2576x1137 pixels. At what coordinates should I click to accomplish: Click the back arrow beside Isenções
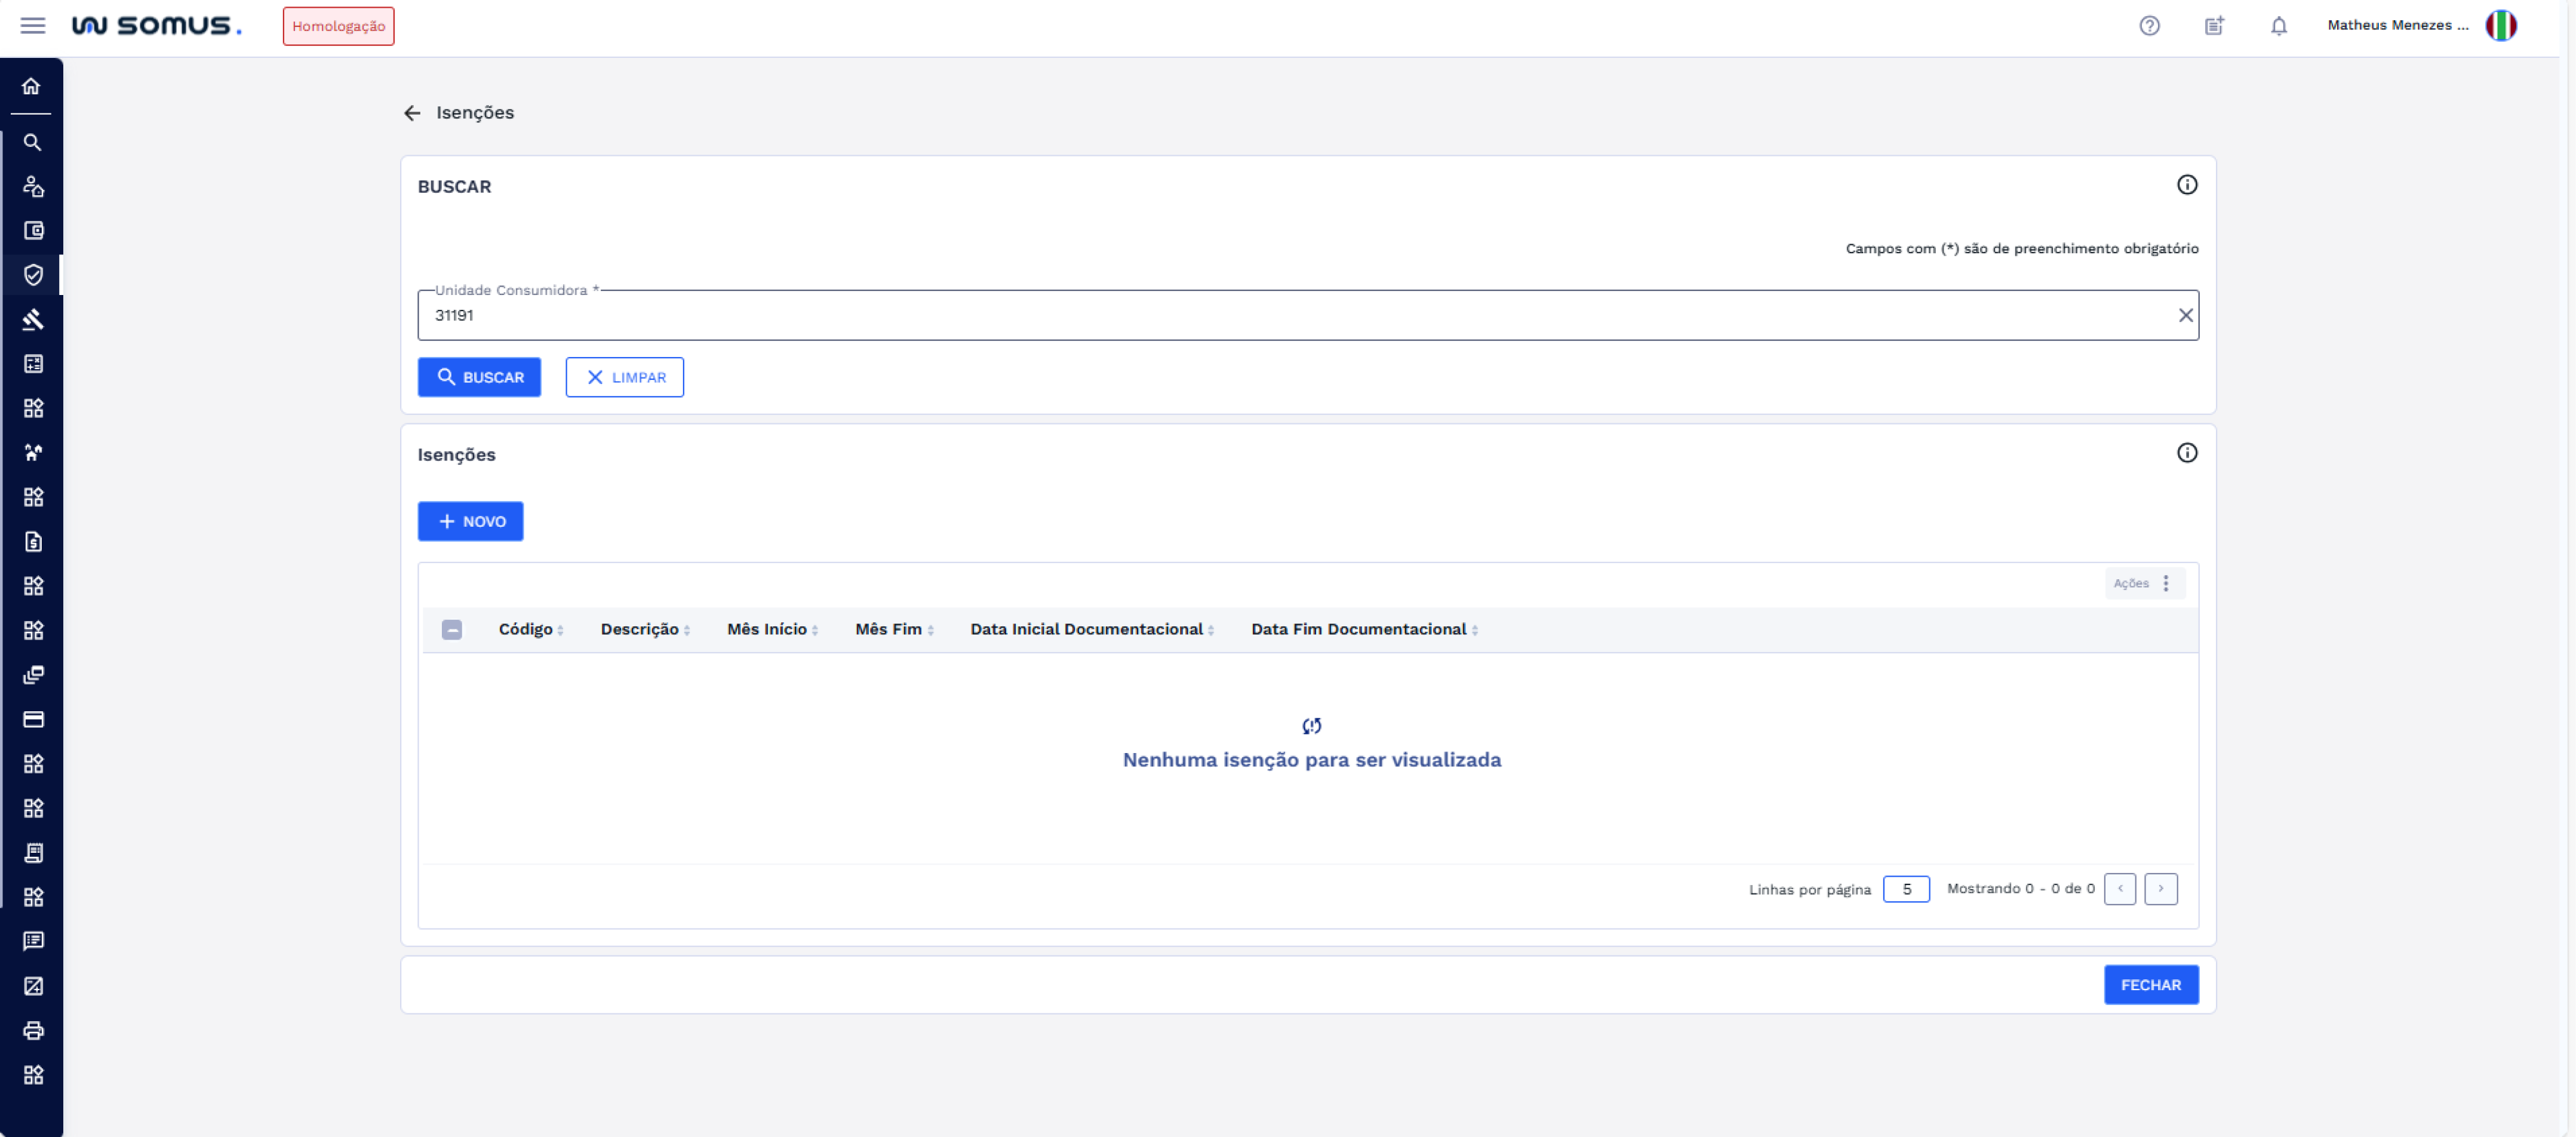[x=412, y=113]
